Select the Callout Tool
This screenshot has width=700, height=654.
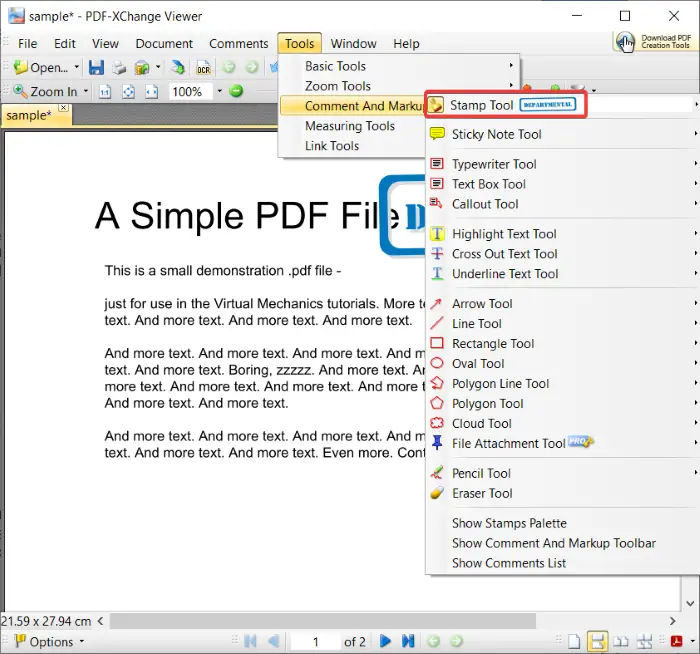pyautogui.click(x=562, y=204)
